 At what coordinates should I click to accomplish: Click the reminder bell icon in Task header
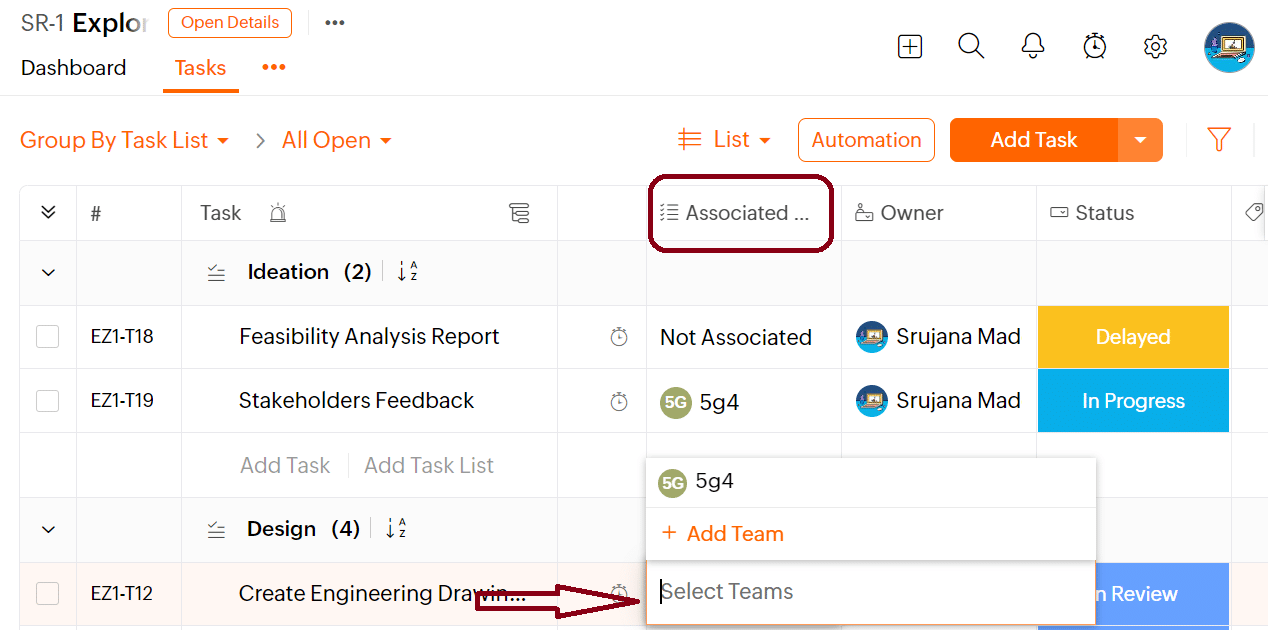pos(278,213)
